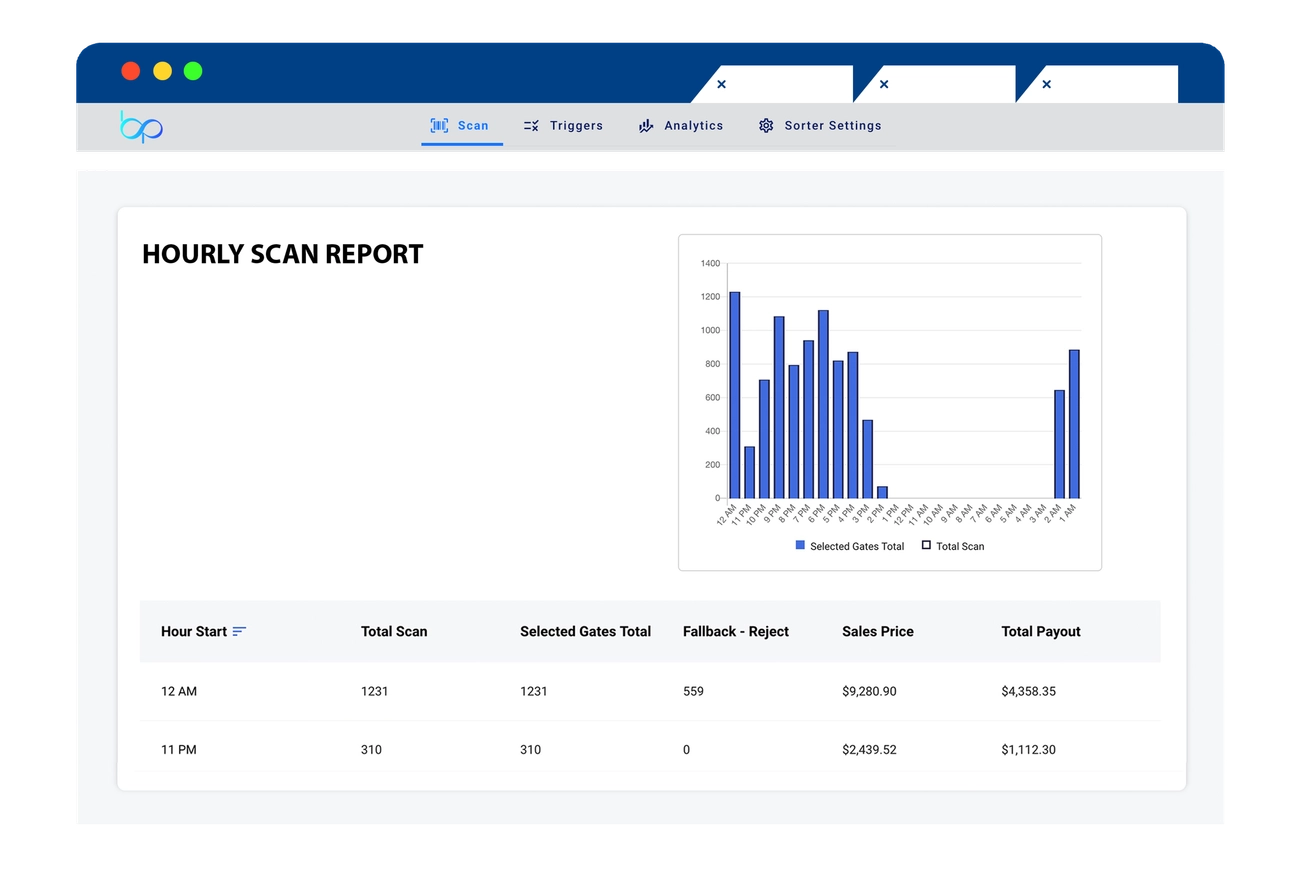Click the Selected Gates Total column header

coord(585,632)
